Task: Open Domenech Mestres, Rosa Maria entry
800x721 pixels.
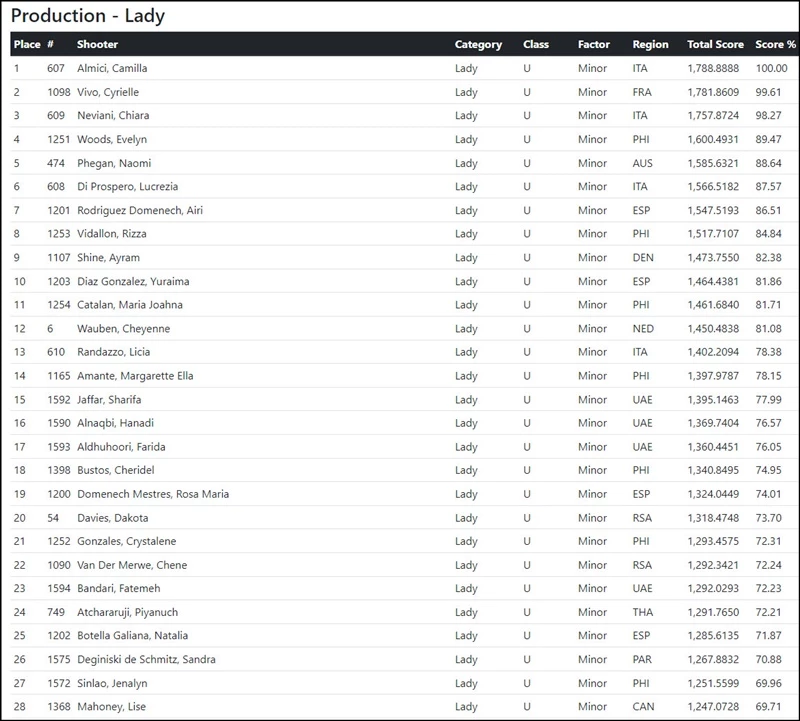Action: (153, 494)
